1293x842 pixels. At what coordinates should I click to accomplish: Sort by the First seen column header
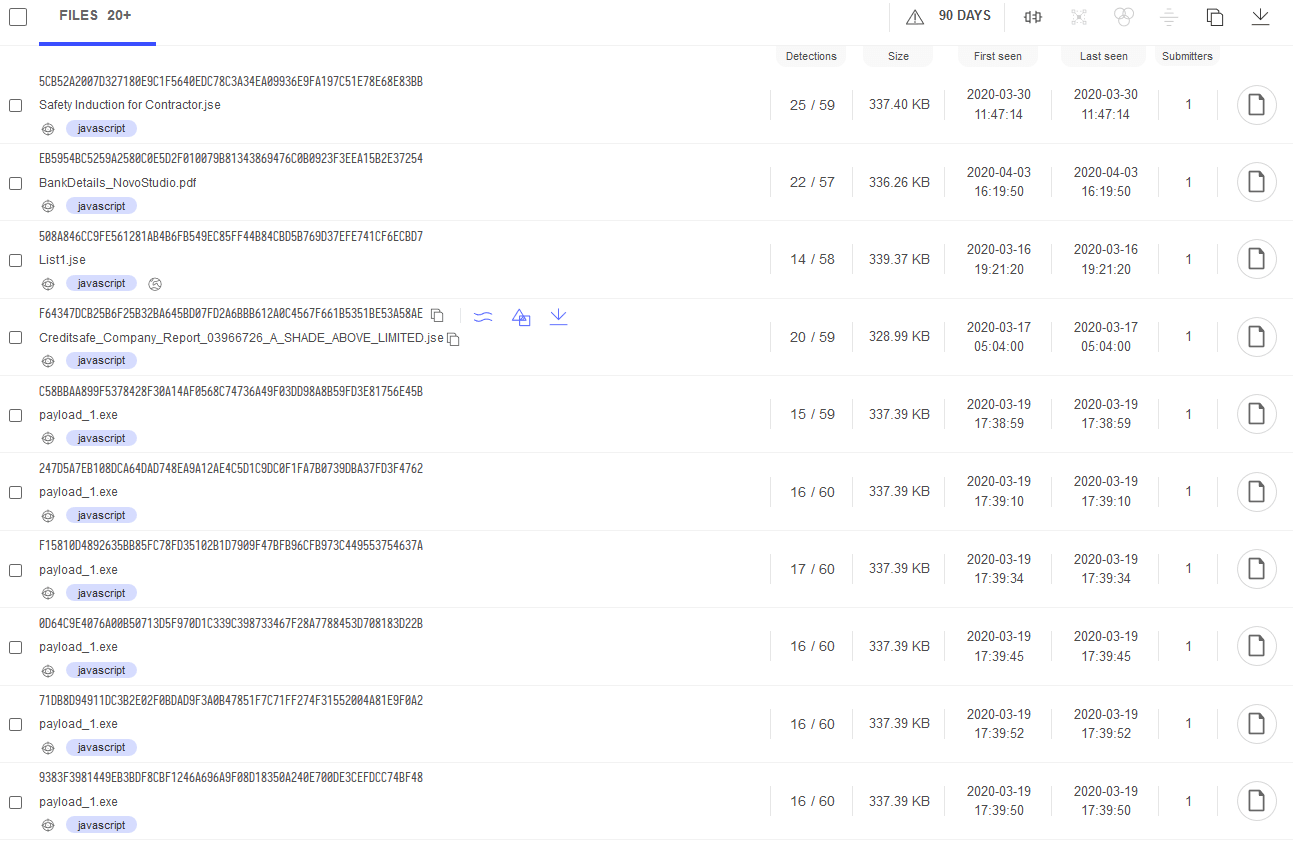(x=997, y=56)
